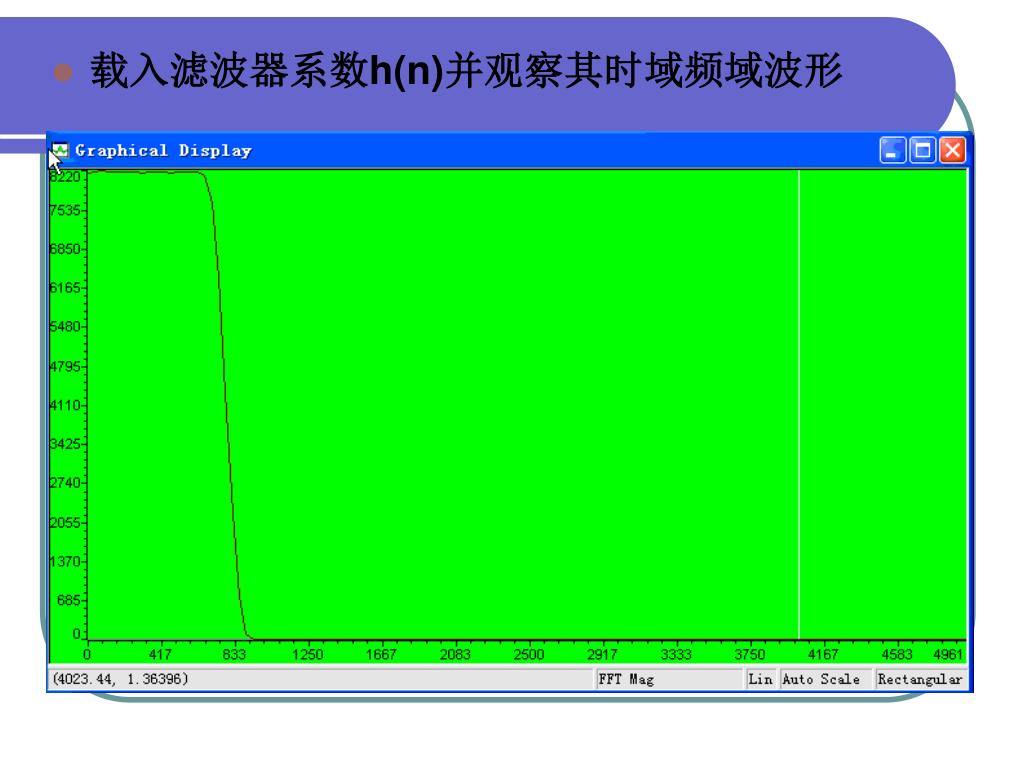Image resolution: width=1024 pixels, height=768 pixels.
Task: Click the Graphical Display title bar text
Action: (x=163, y=150)
